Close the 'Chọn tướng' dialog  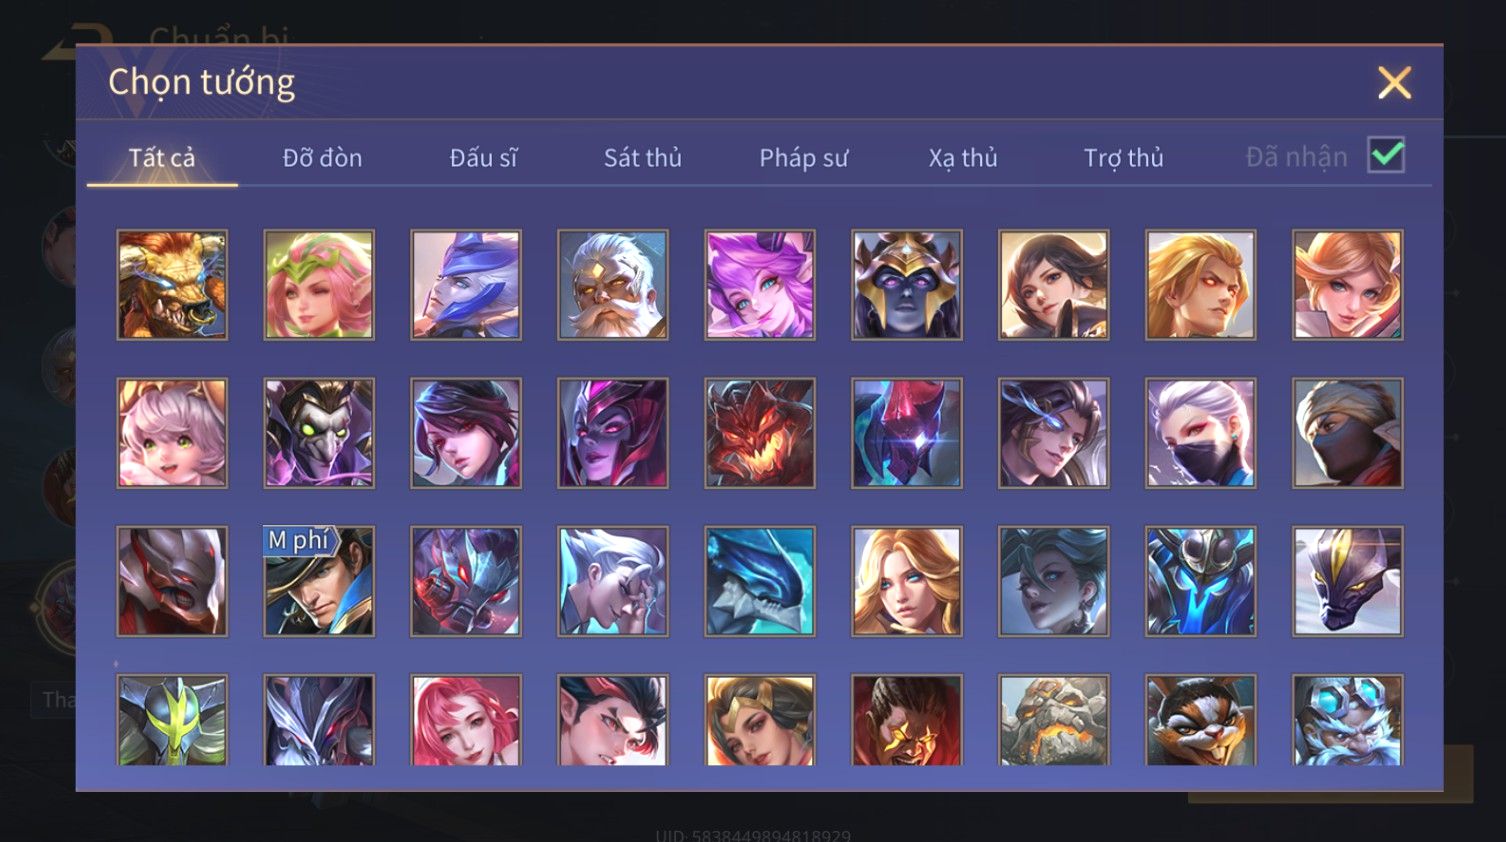coord(1394,83)
